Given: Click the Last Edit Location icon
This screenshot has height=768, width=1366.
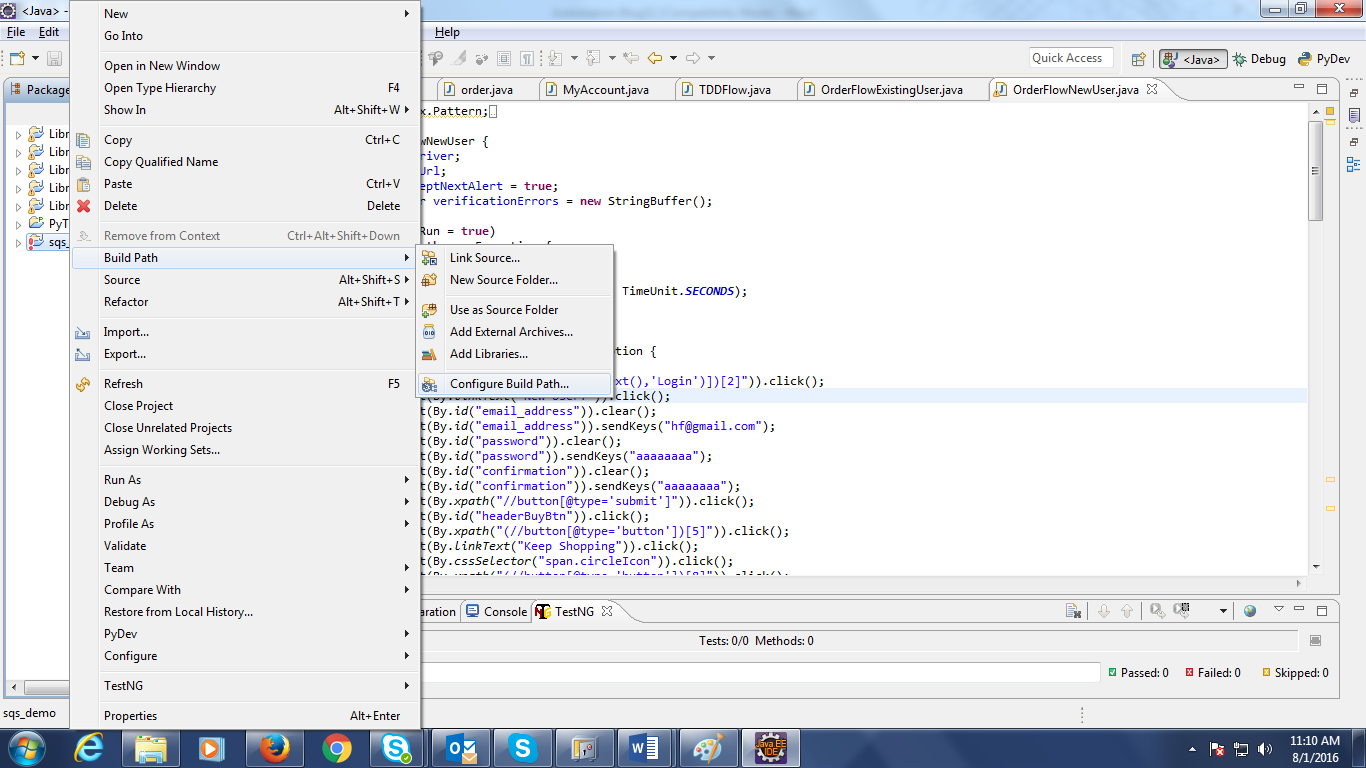Looking at the screenshot, I should click(x=630, y=59).
